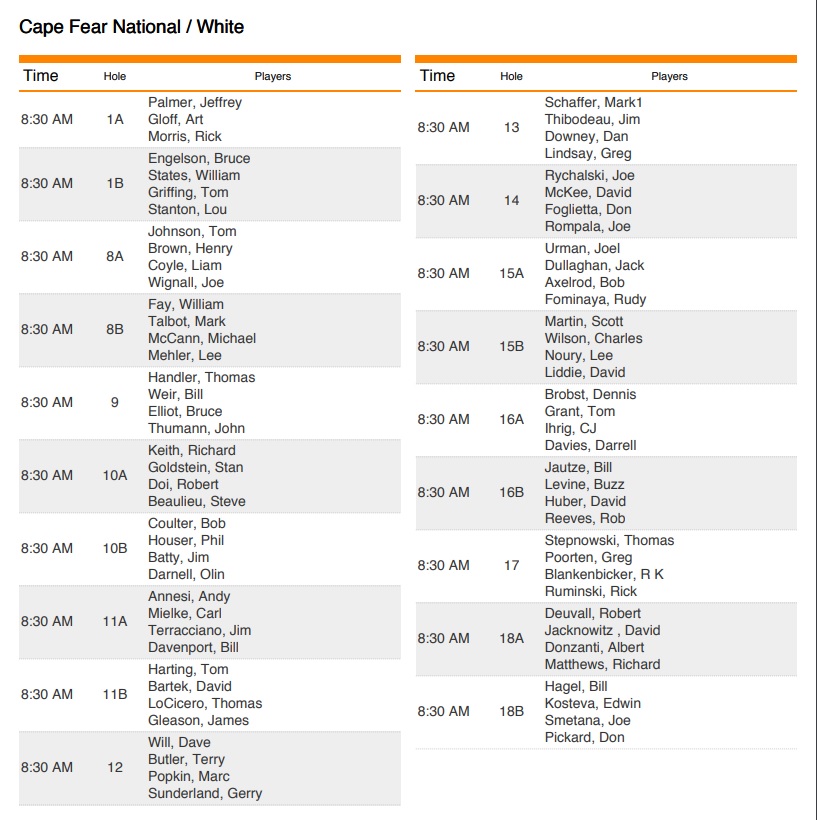
Task: Select player name Palmer, Jeffrey
Action: (195, 102)
